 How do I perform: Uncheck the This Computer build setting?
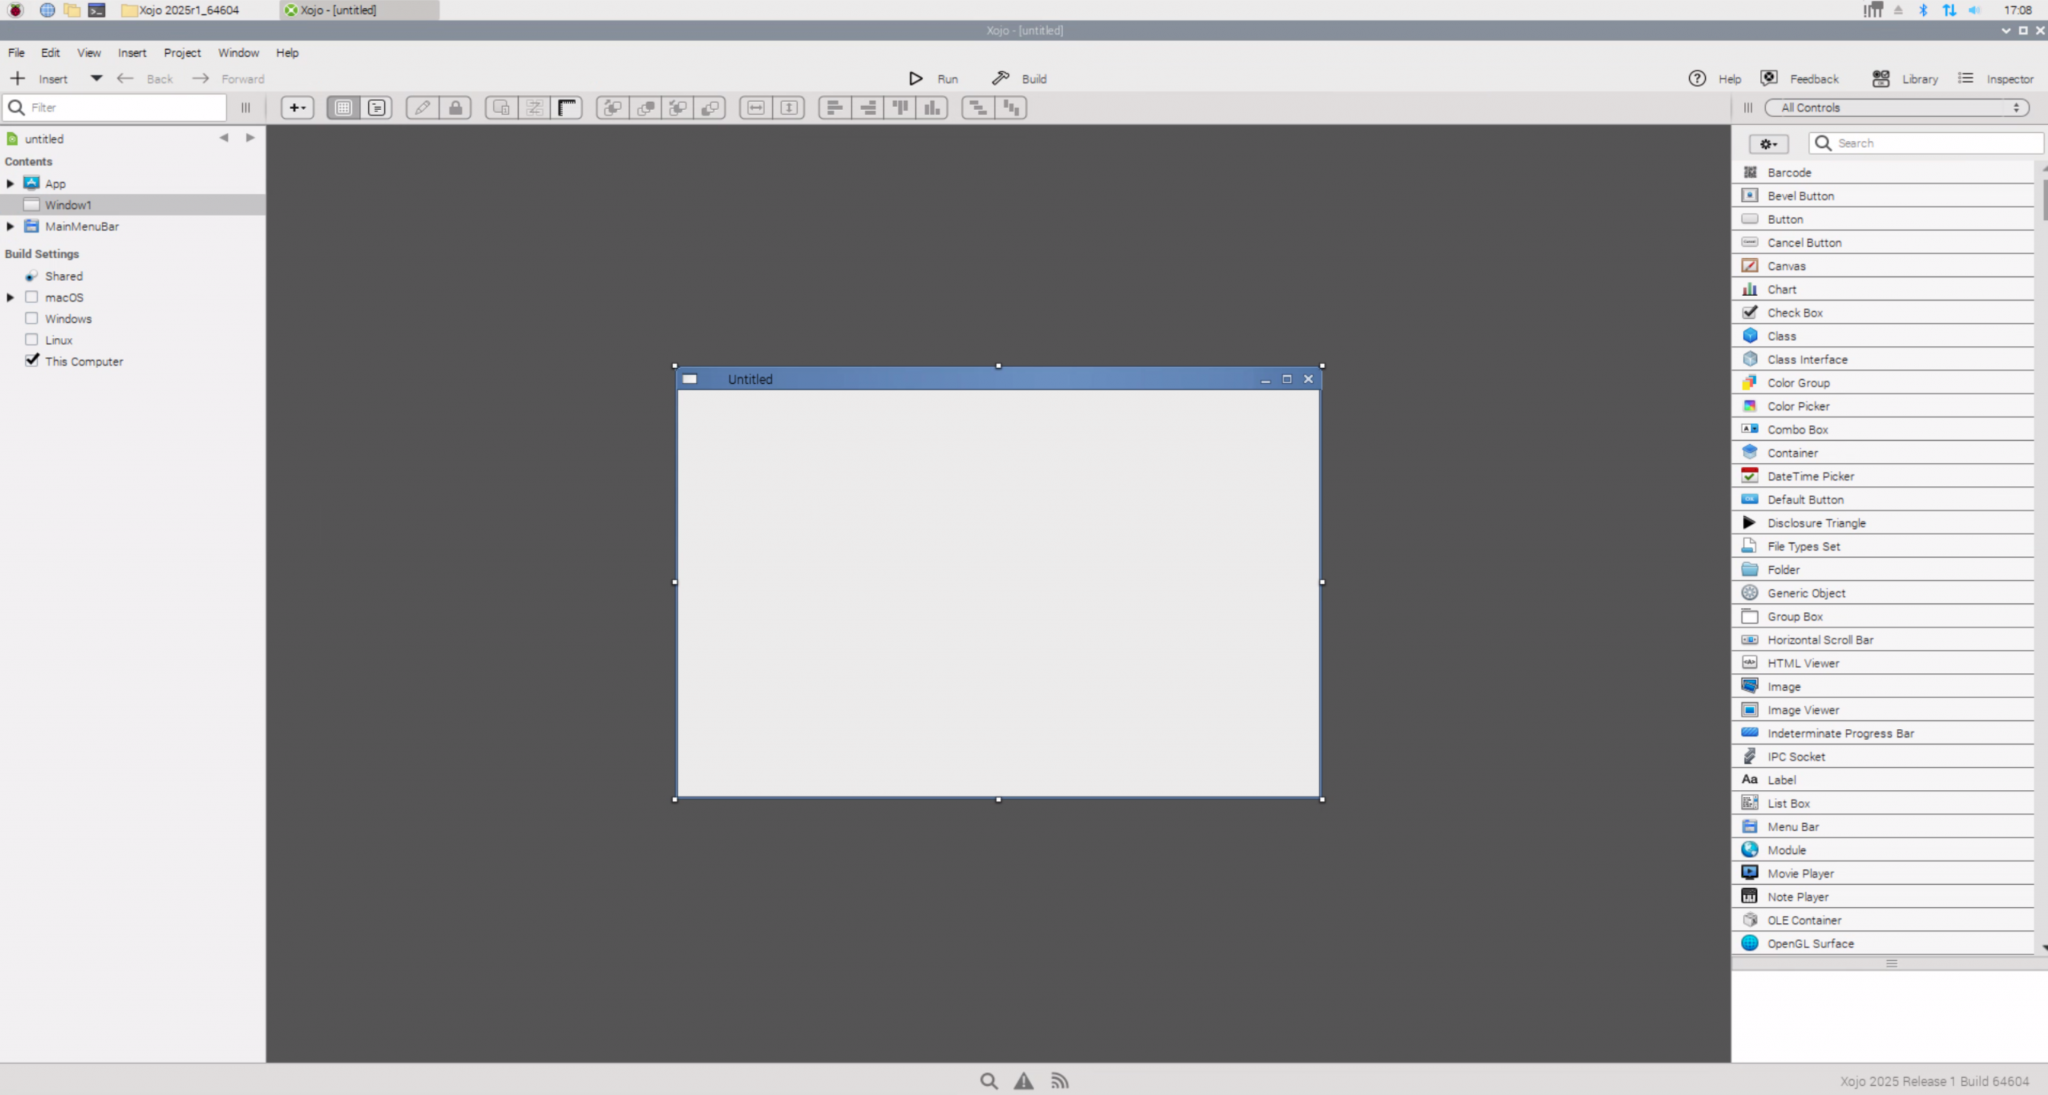(31, 360)
